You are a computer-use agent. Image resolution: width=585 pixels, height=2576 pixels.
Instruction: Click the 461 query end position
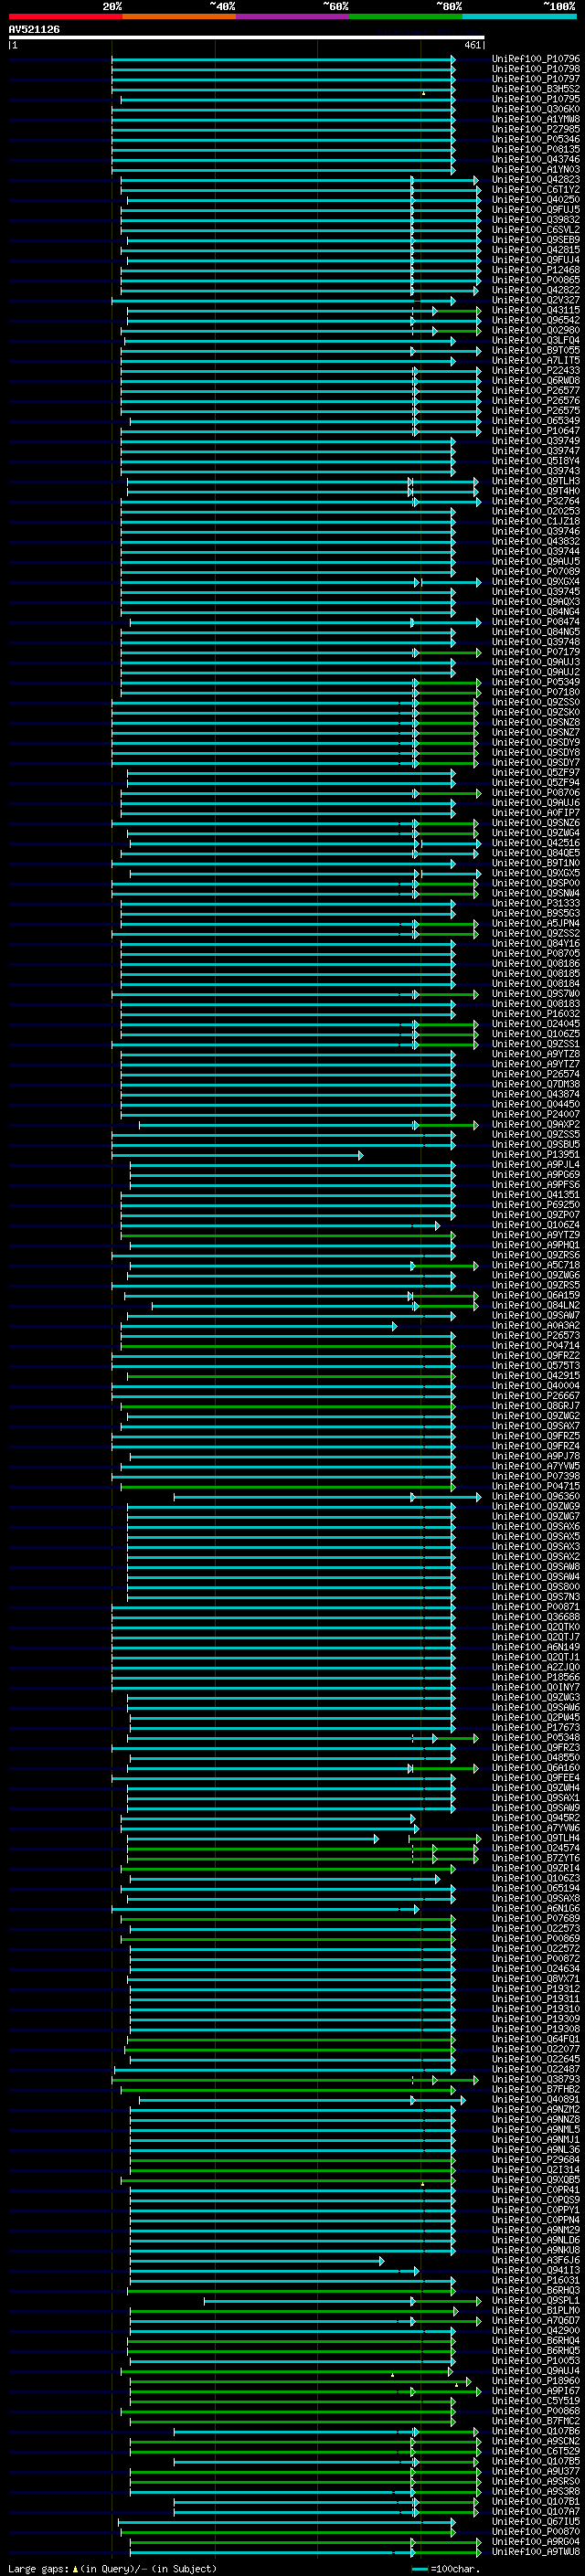point(473,45)
